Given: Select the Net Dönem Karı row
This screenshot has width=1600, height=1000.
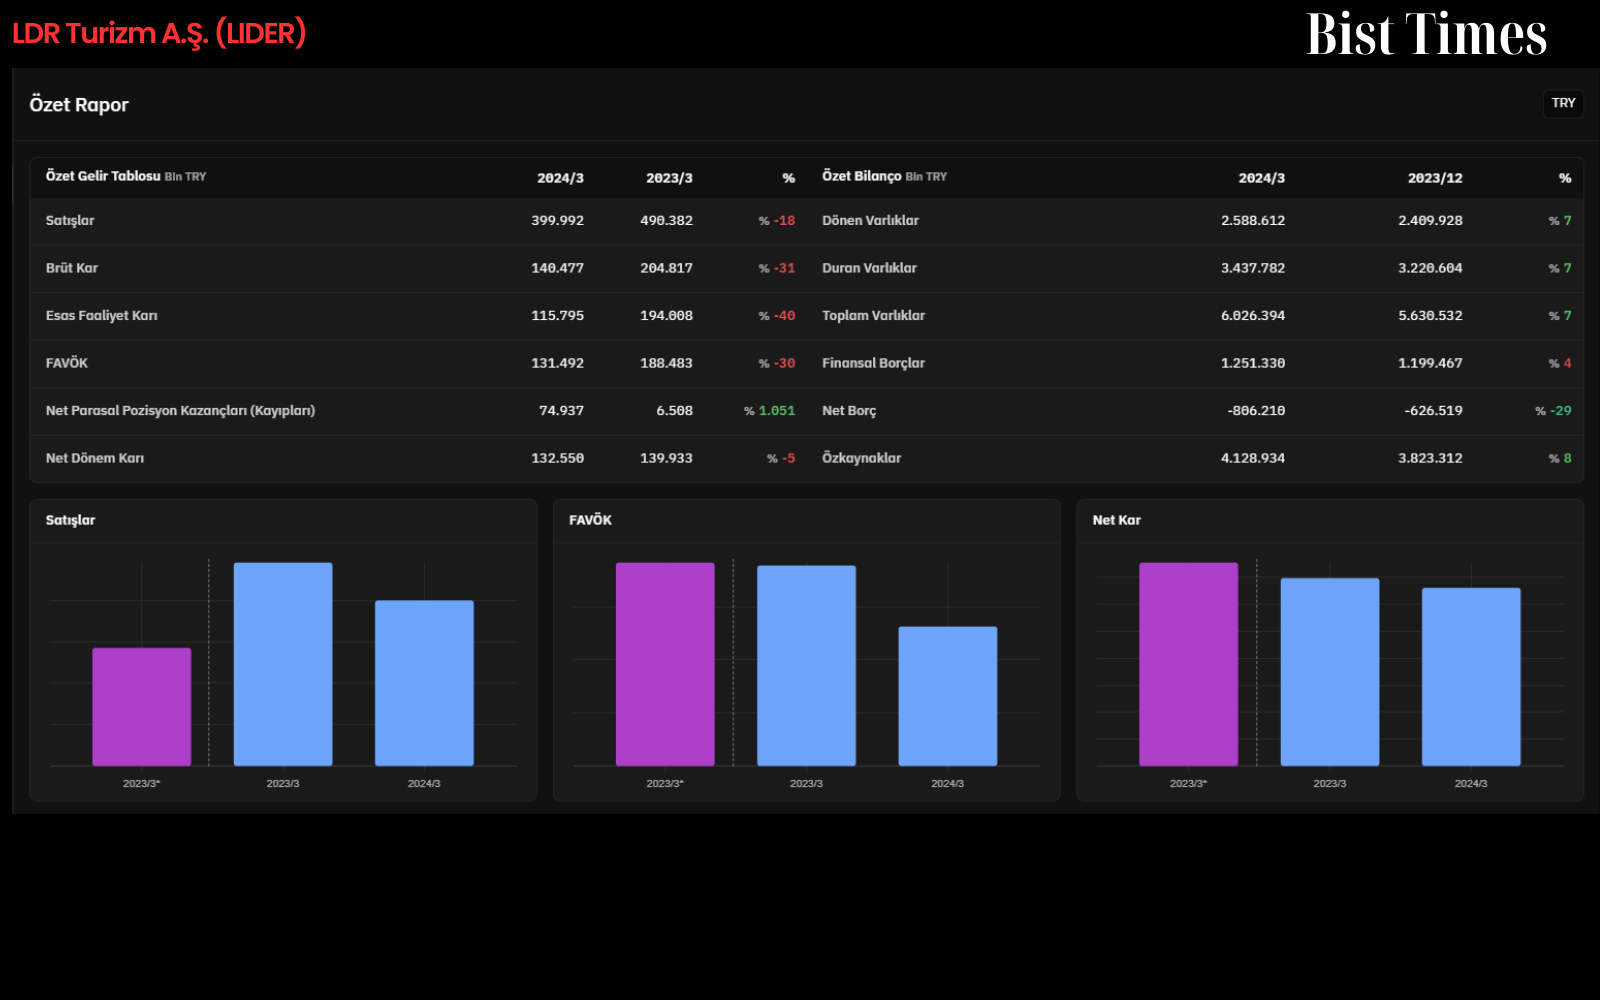Looking at the screenshot, I should pyautogui.click(x=420, y=458).
